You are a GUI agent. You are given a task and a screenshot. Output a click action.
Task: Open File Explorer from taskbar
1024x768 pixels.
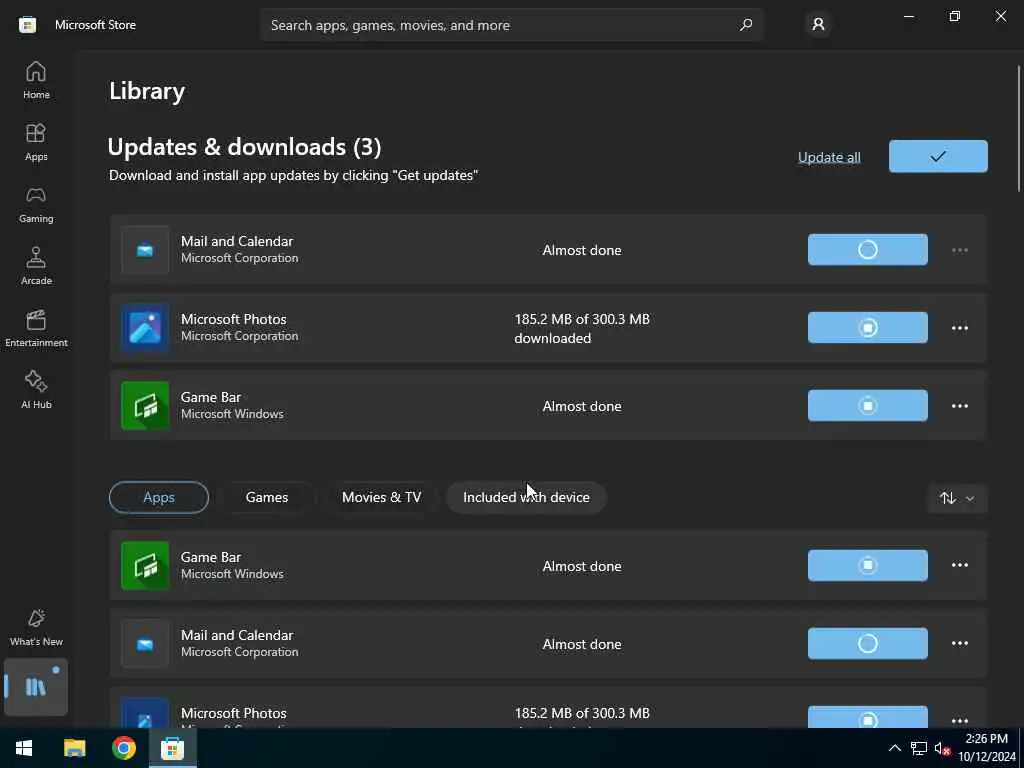click(x=74, y=748)
